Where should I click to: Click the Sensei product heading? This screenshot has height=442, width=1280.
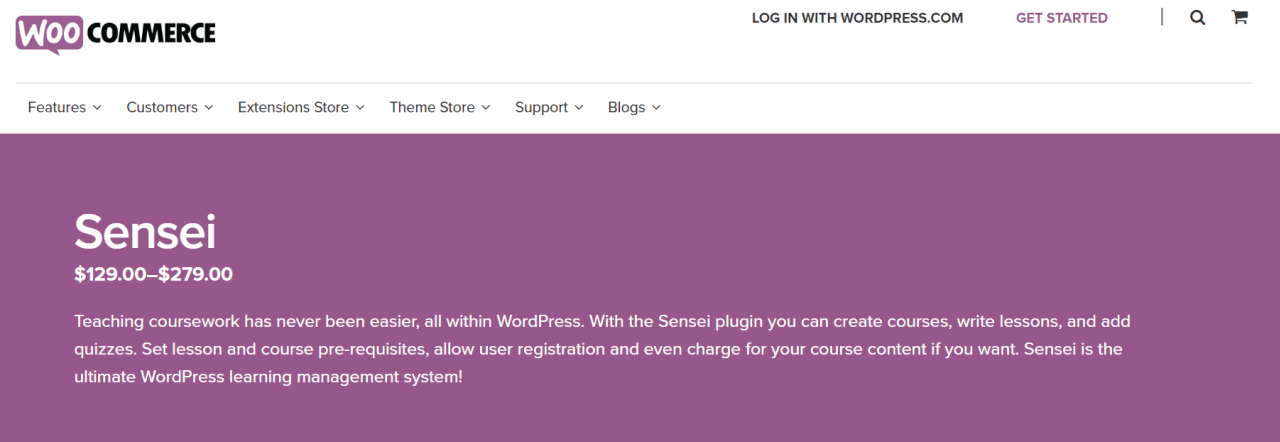click(145, 233)
